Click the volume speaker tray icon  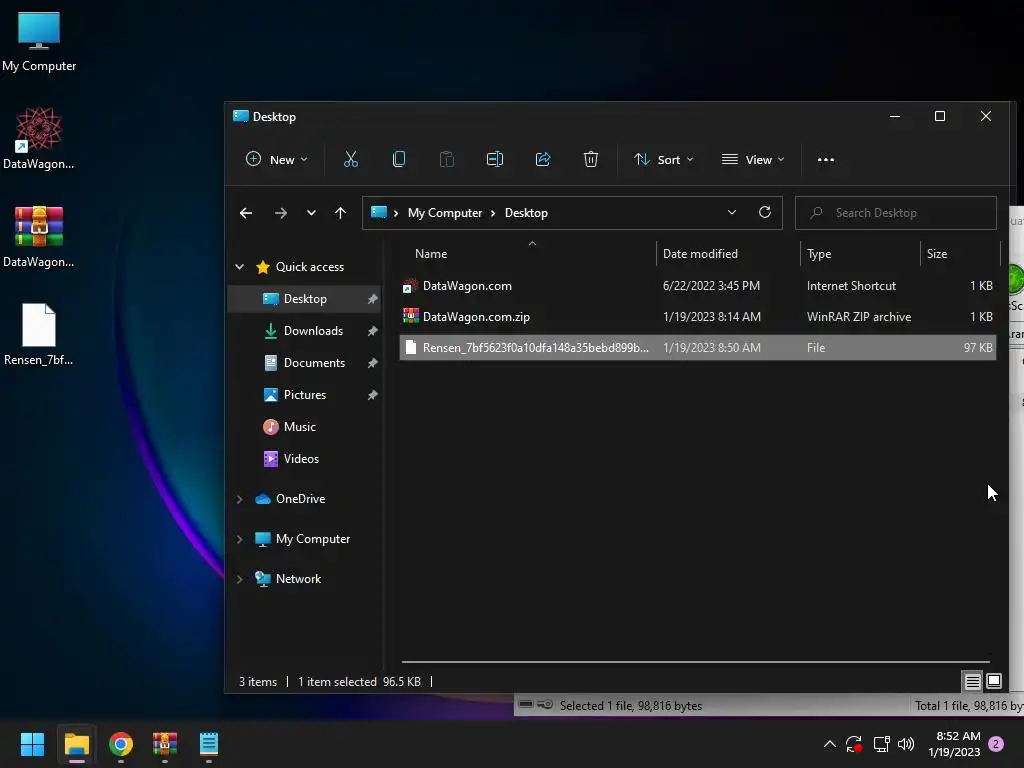pyautogui.click(x=906, y=744)
